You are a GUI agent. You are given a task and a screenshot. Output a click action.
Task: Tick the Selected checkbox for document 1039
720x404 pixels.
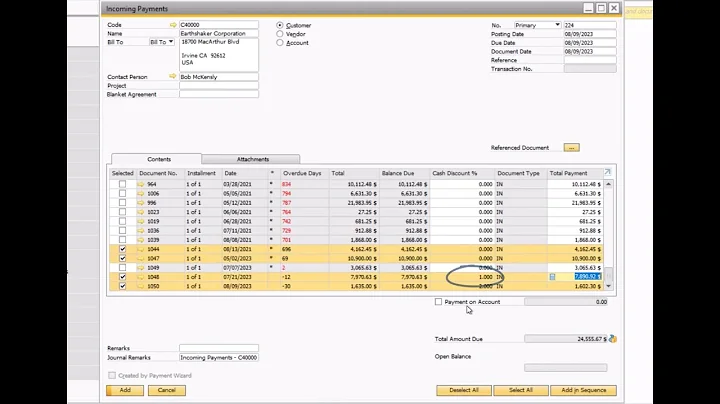pos(122,240)
